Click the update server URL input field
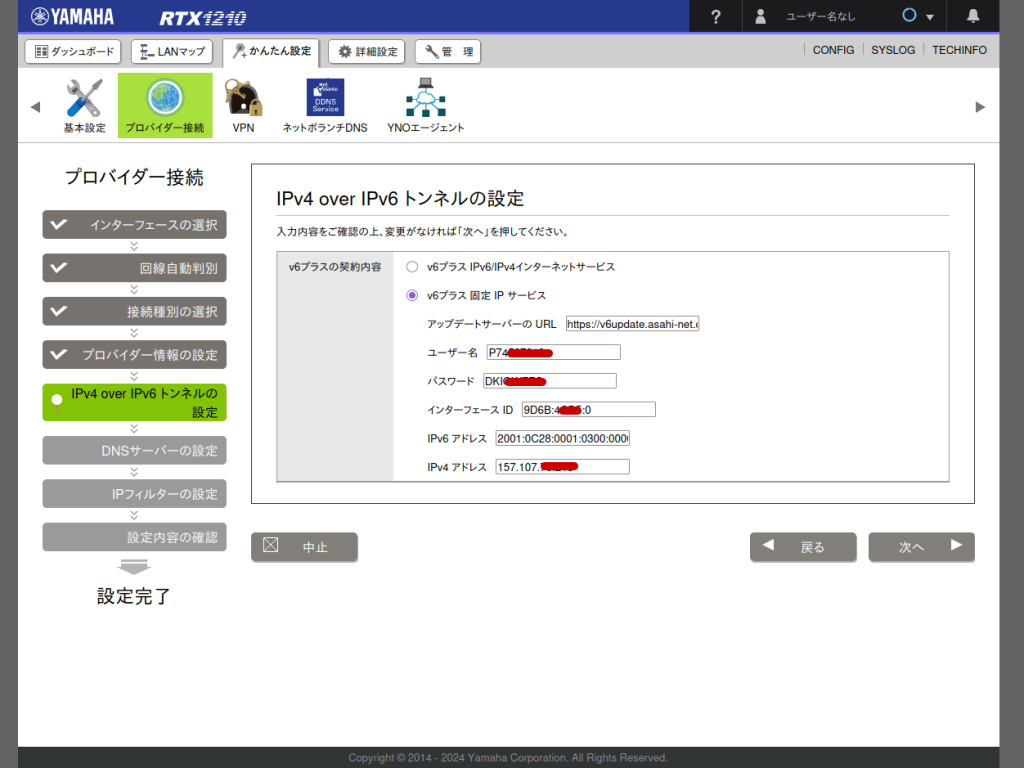This screenshot has width=1024, height=768. tap(632, 324)
